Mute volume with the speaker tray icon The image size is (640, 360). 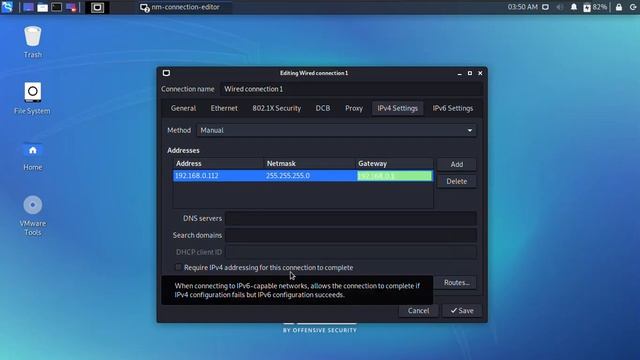(x=560, y=7)
